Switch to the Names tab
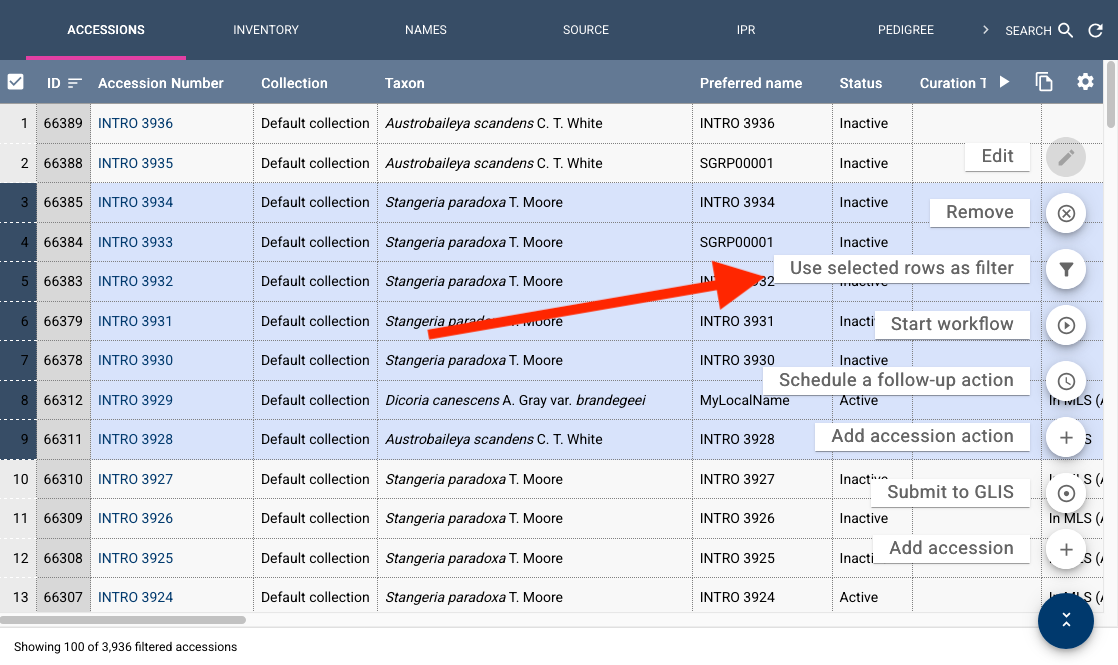Image resolution: width=1118 pixels, height=665 pixels. click(x=426, y=30)
